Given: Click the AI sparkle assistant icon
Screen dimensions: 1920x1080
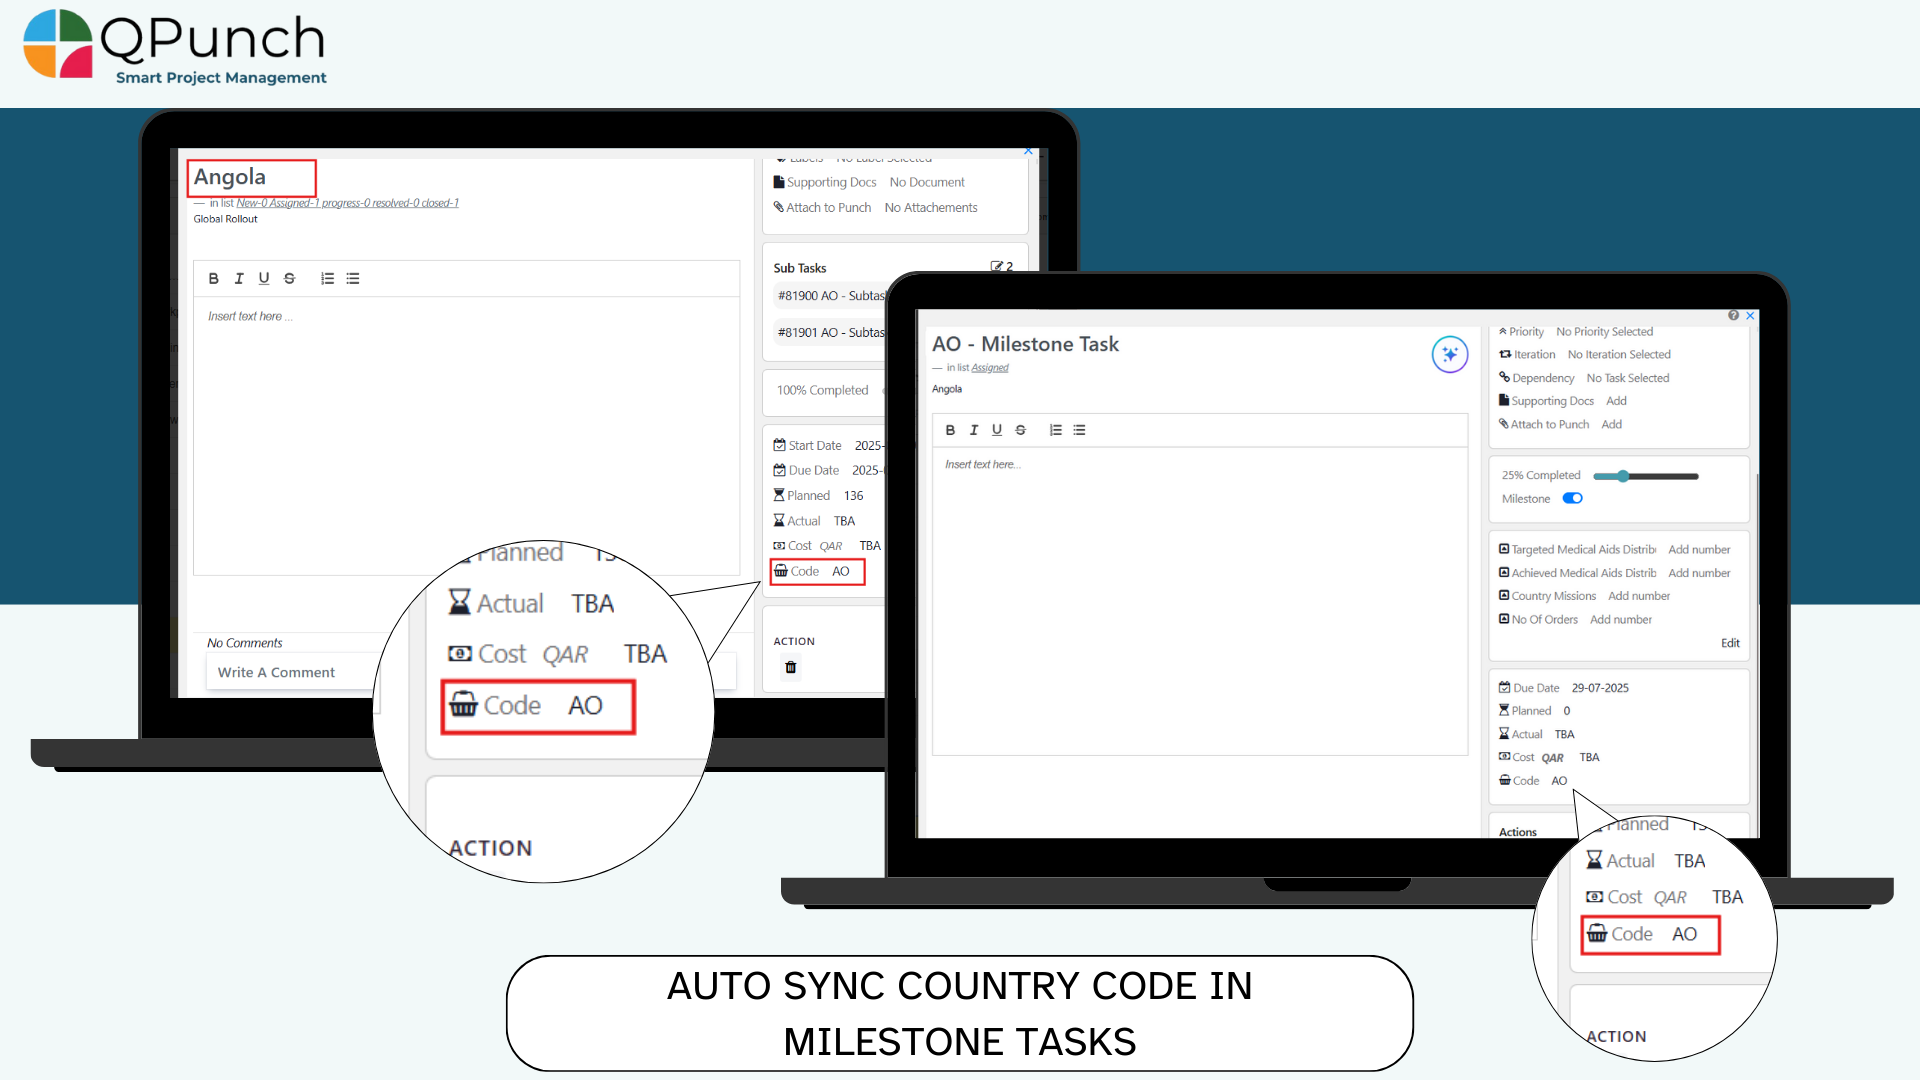Looking at the screenshot, I should pyautogui.click(x=1449, y=354).
